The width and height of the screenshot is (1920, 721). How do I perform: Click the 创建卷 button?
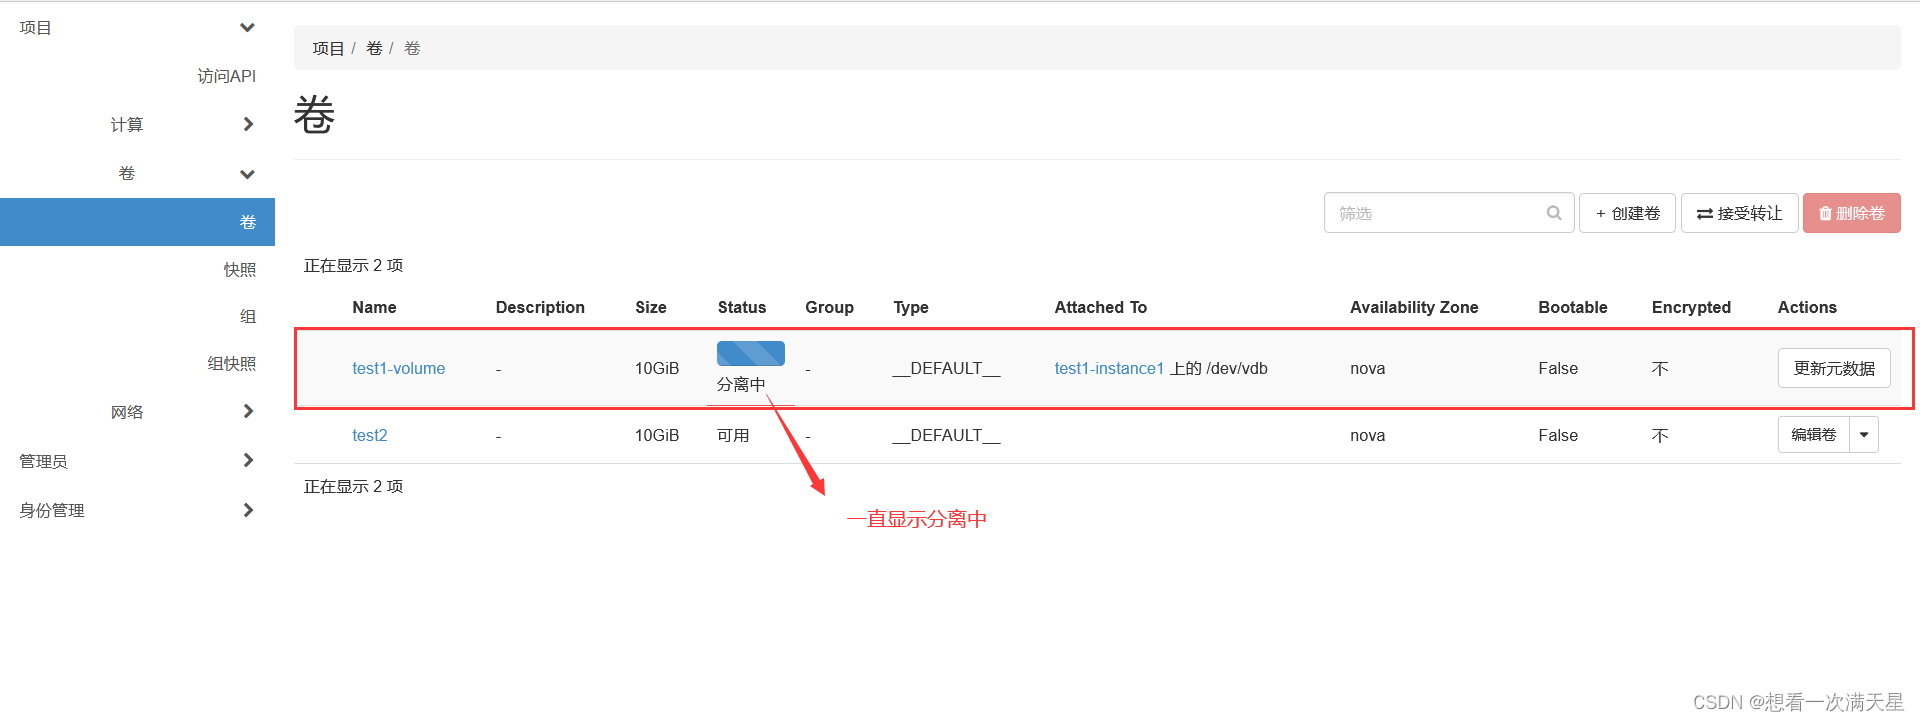1627,213
